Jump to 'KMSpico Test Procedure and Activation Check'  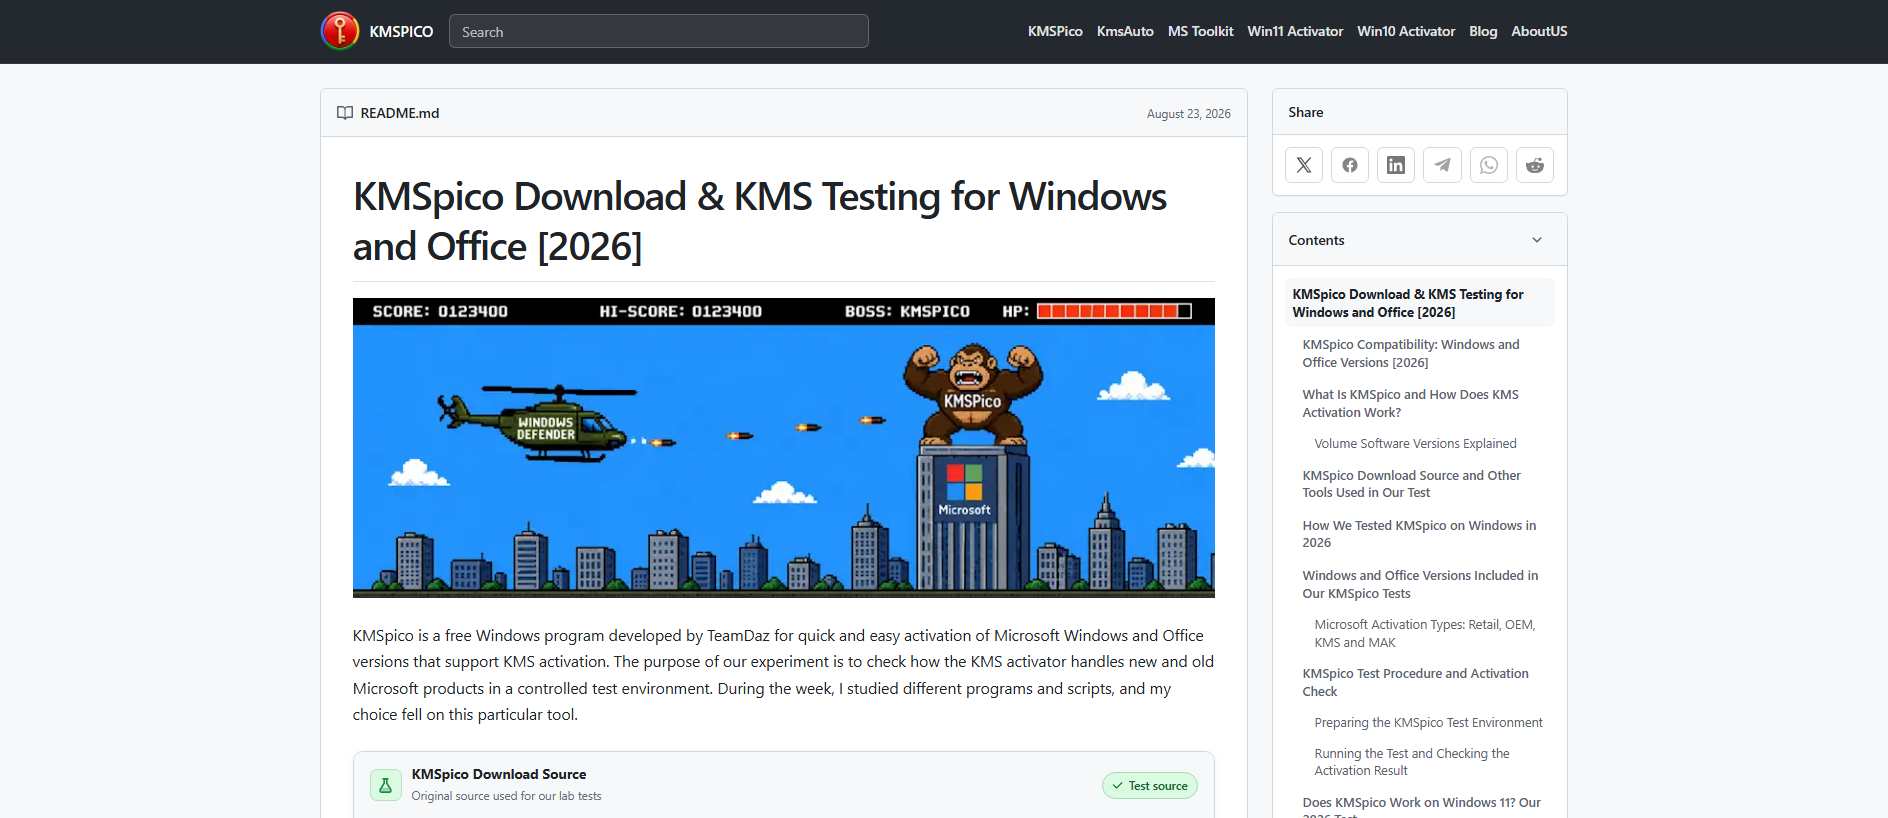[1415, 683]
